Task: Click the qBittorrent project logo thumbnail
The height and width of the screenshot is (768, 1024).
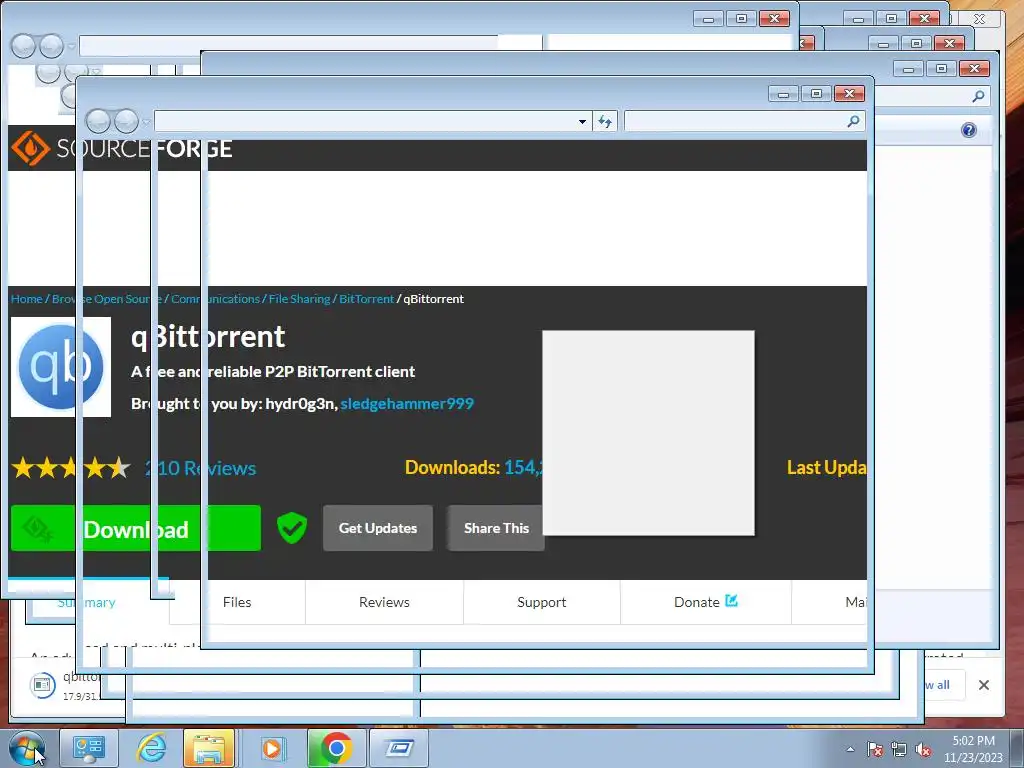Action: pyautogui.click(x=61, y=367)
